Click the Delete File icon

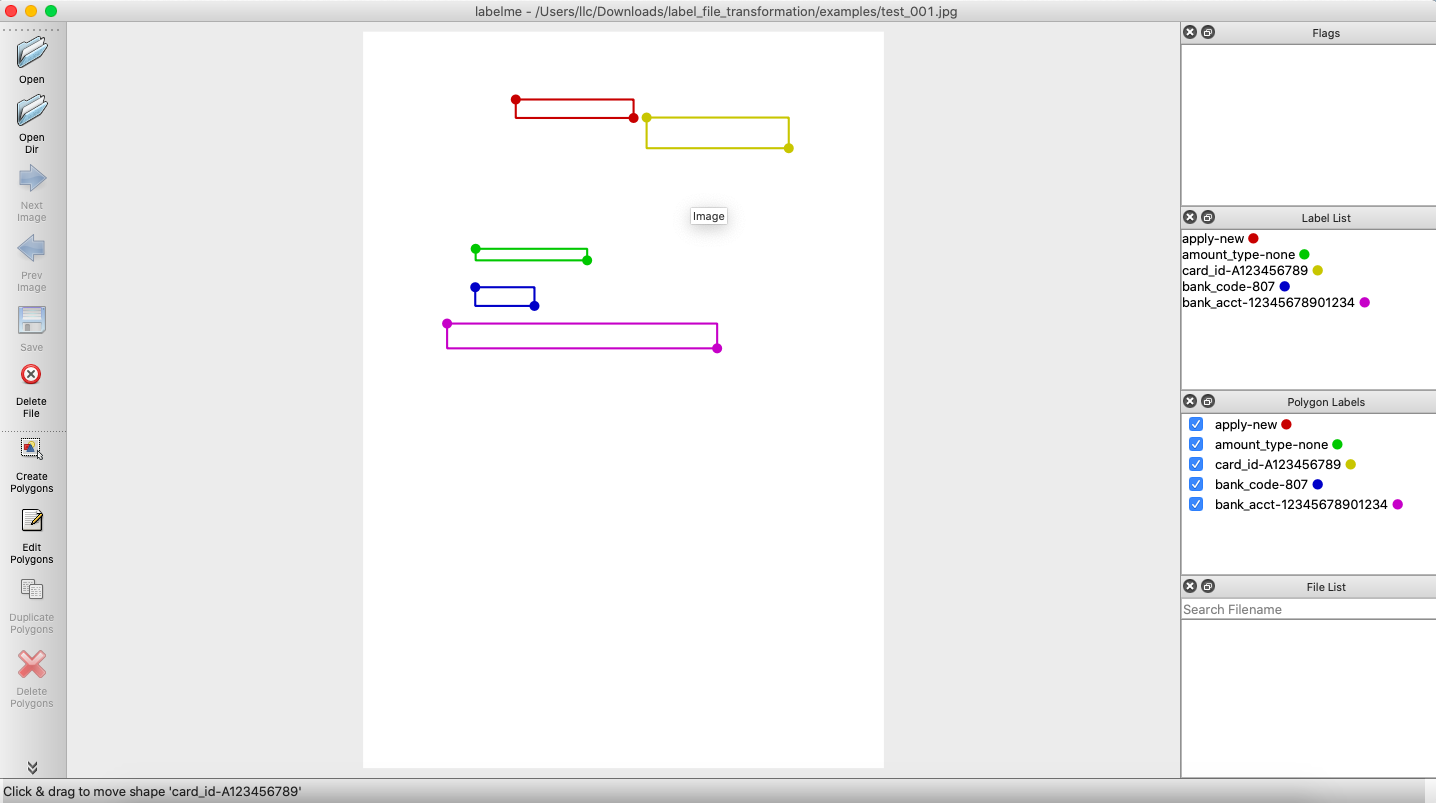(31, 375)
